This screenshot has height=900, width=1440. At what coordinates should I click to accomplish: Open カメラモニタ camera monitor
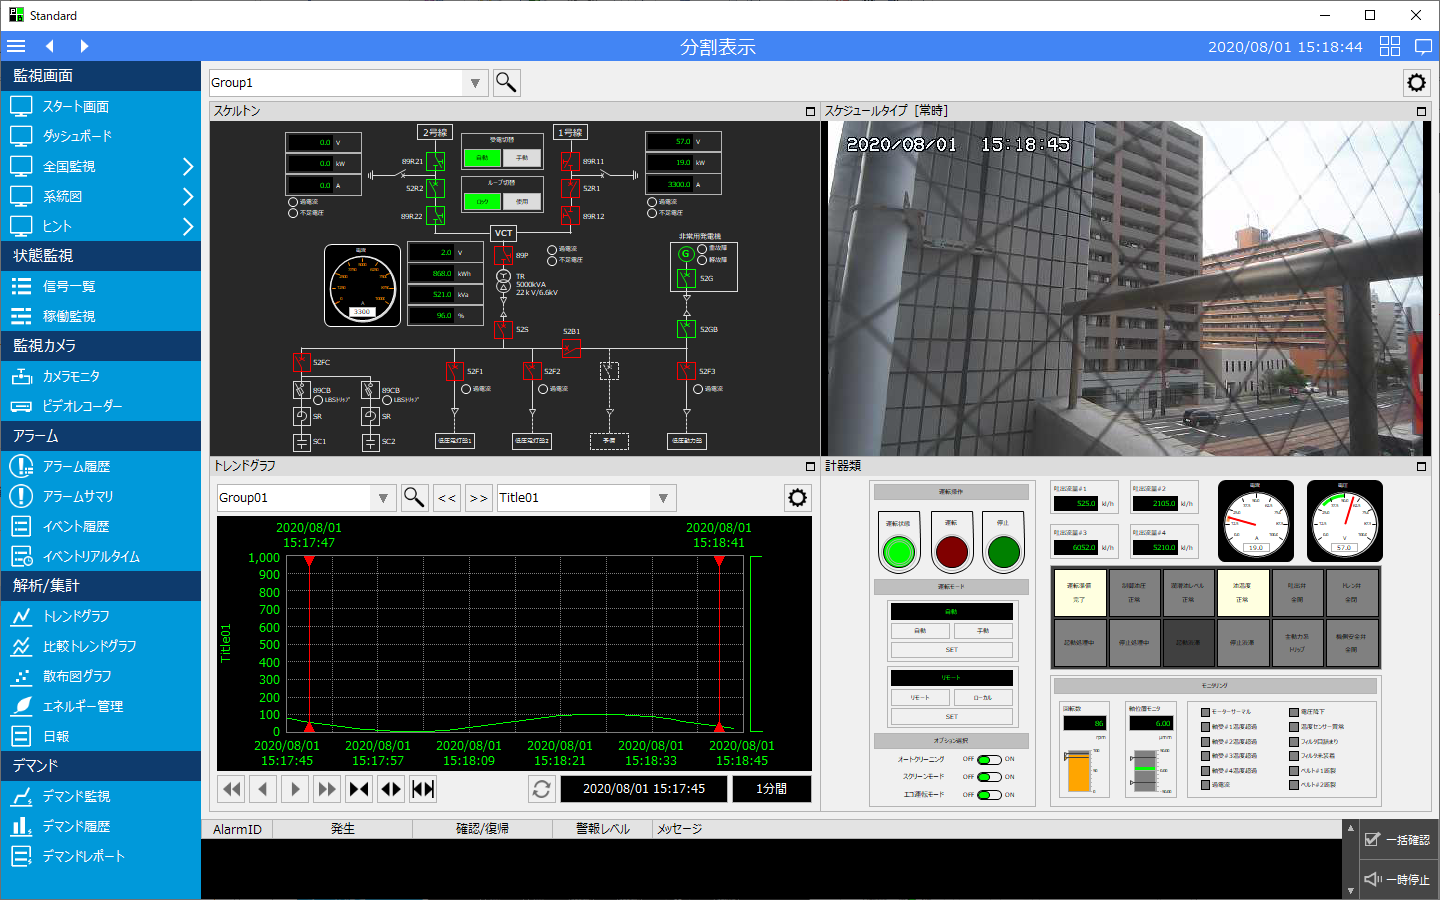coord(100,376)
